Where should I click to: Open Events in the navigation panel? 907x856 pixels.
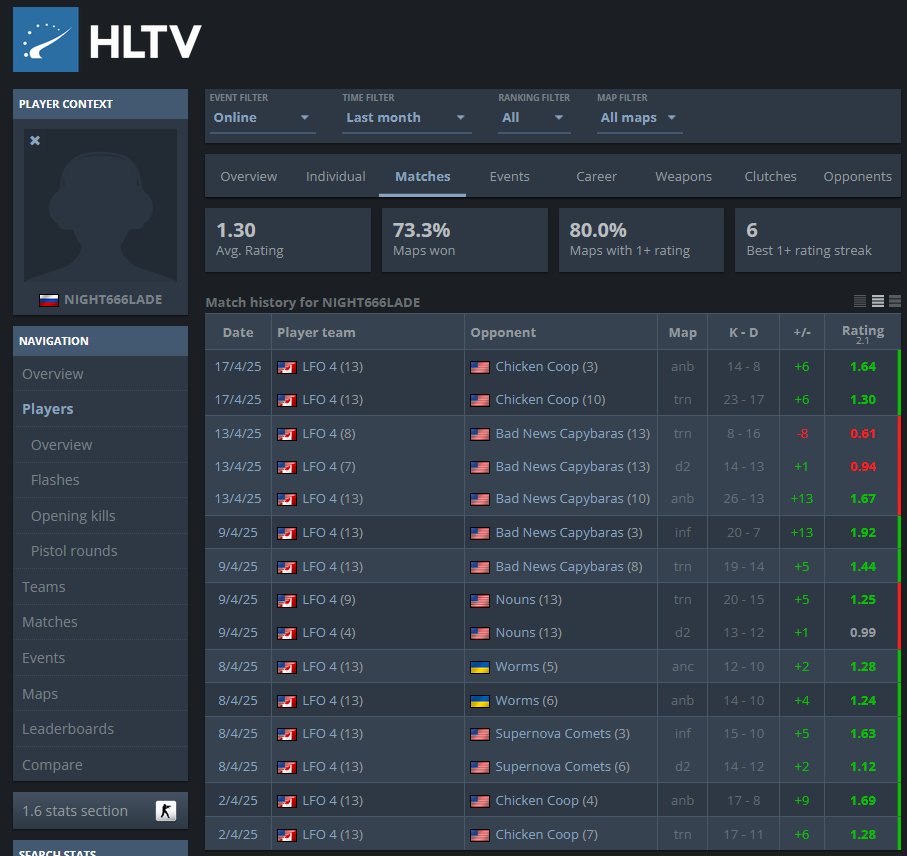coord(100,658)
